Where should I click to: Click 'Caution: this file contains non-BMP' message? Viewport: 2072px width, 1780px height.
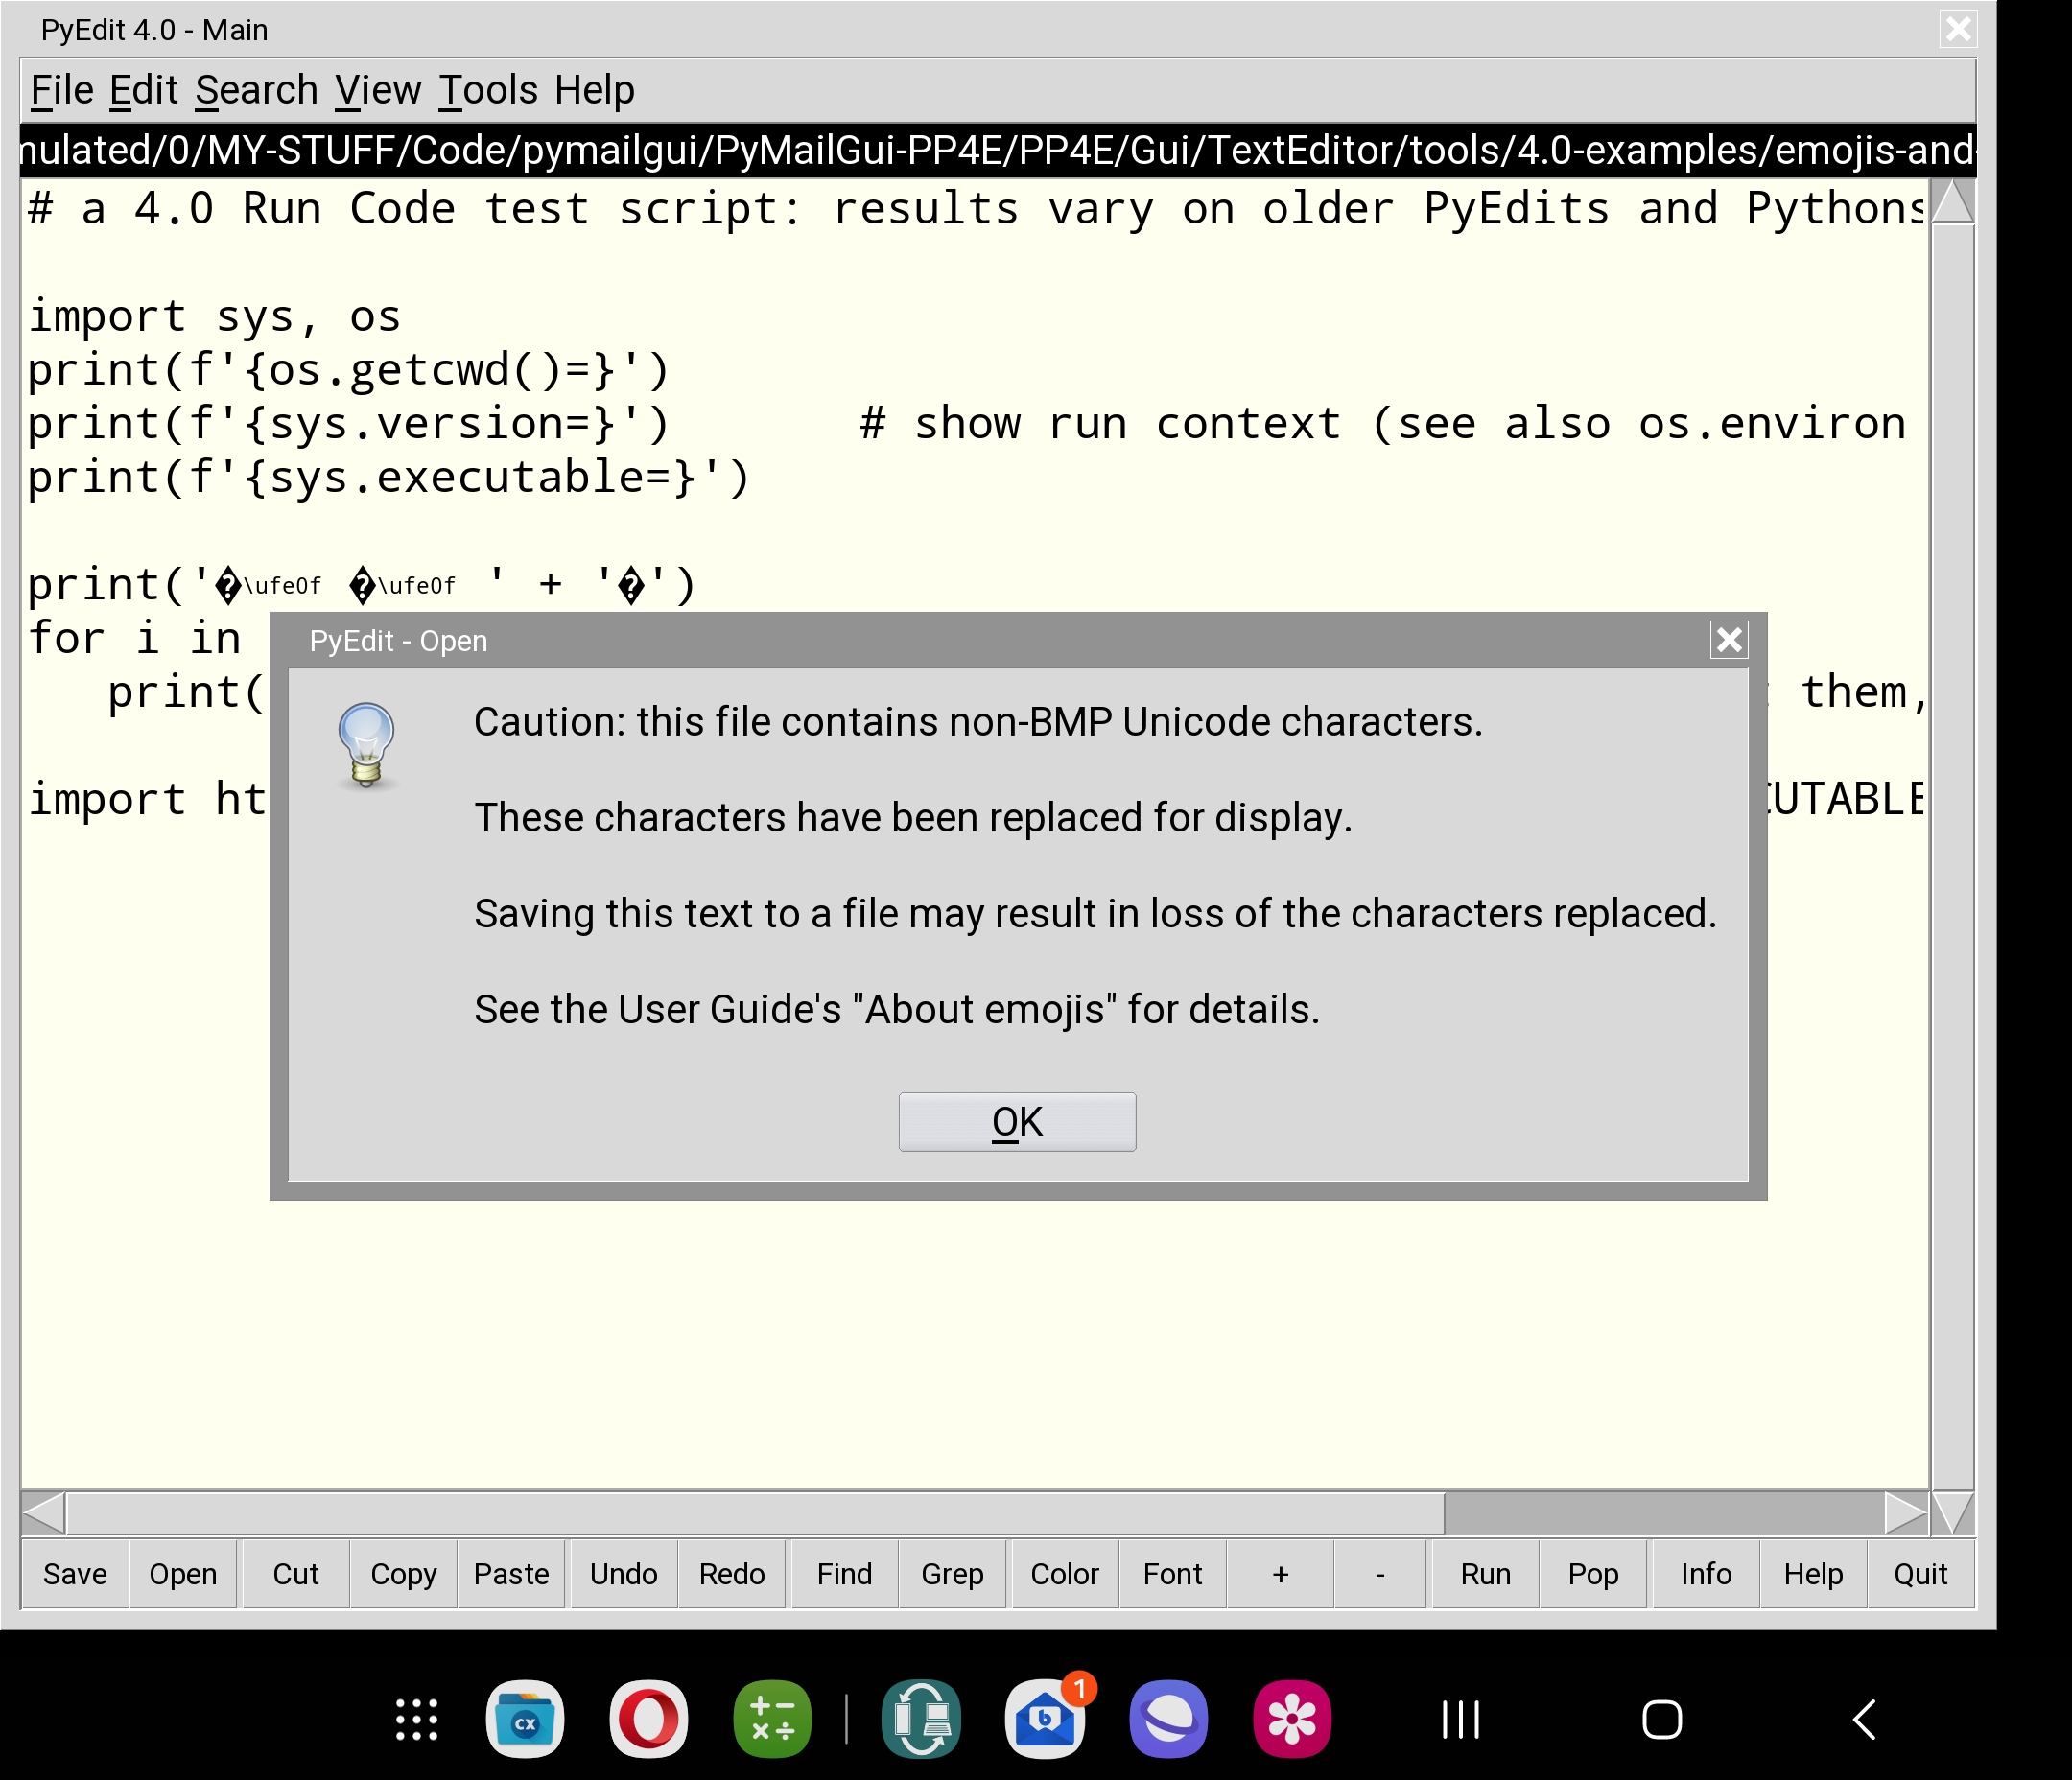point(978,722)
